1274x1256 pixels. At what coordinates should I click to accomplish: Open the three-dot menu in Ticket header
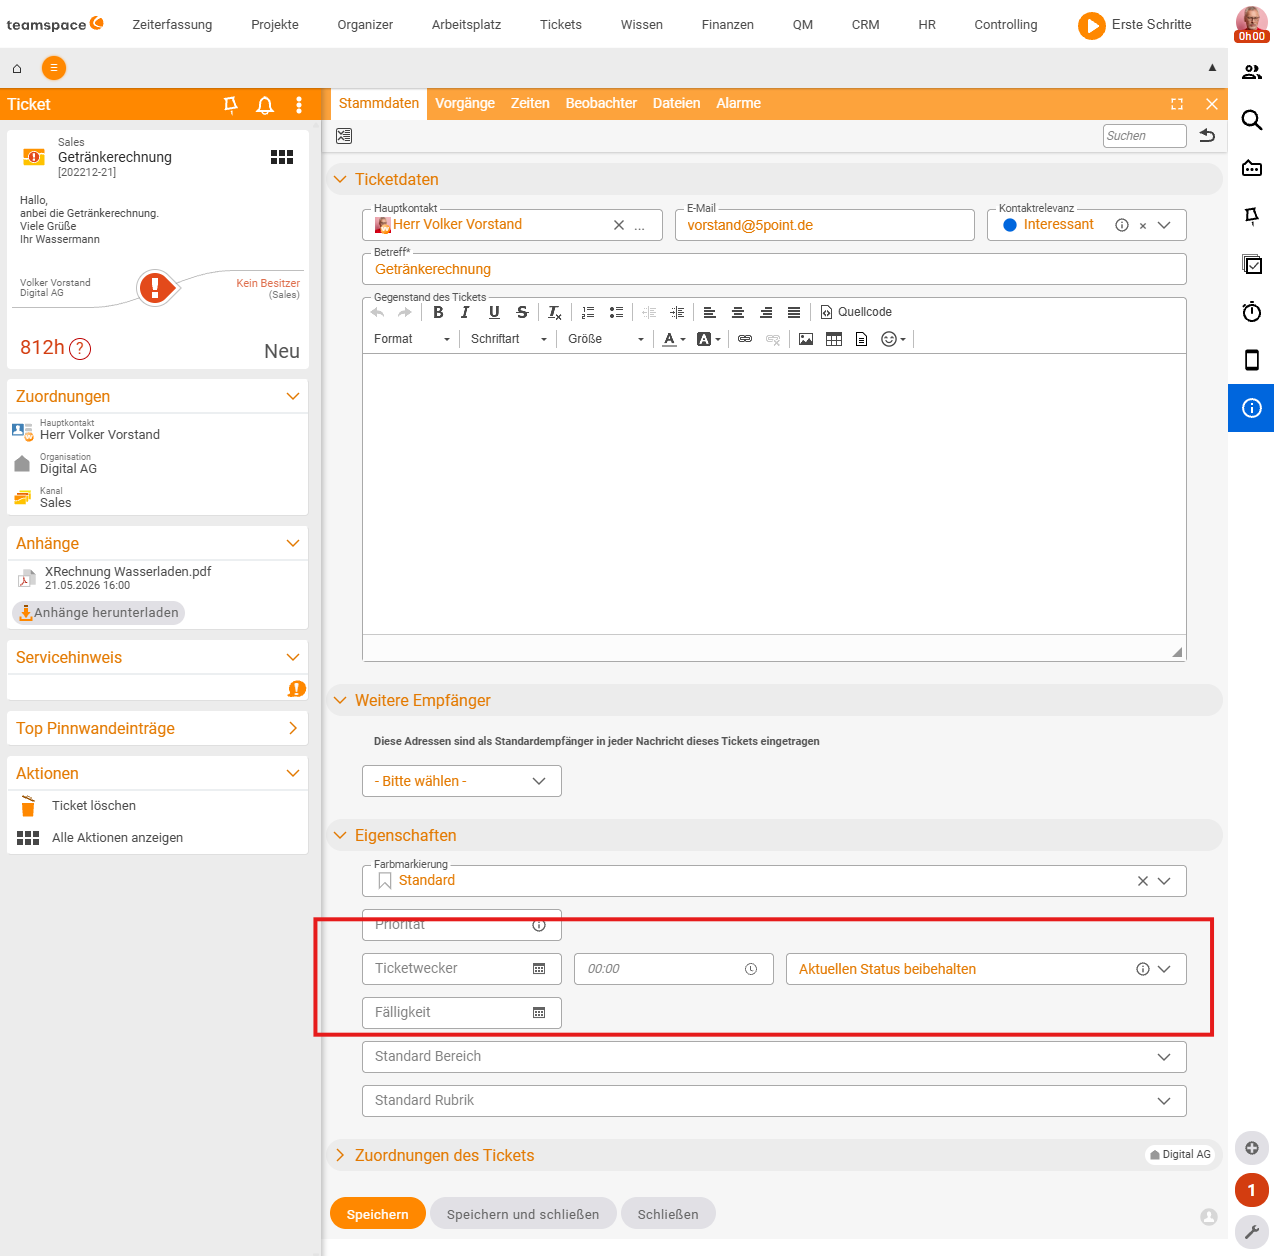point(299,105)
